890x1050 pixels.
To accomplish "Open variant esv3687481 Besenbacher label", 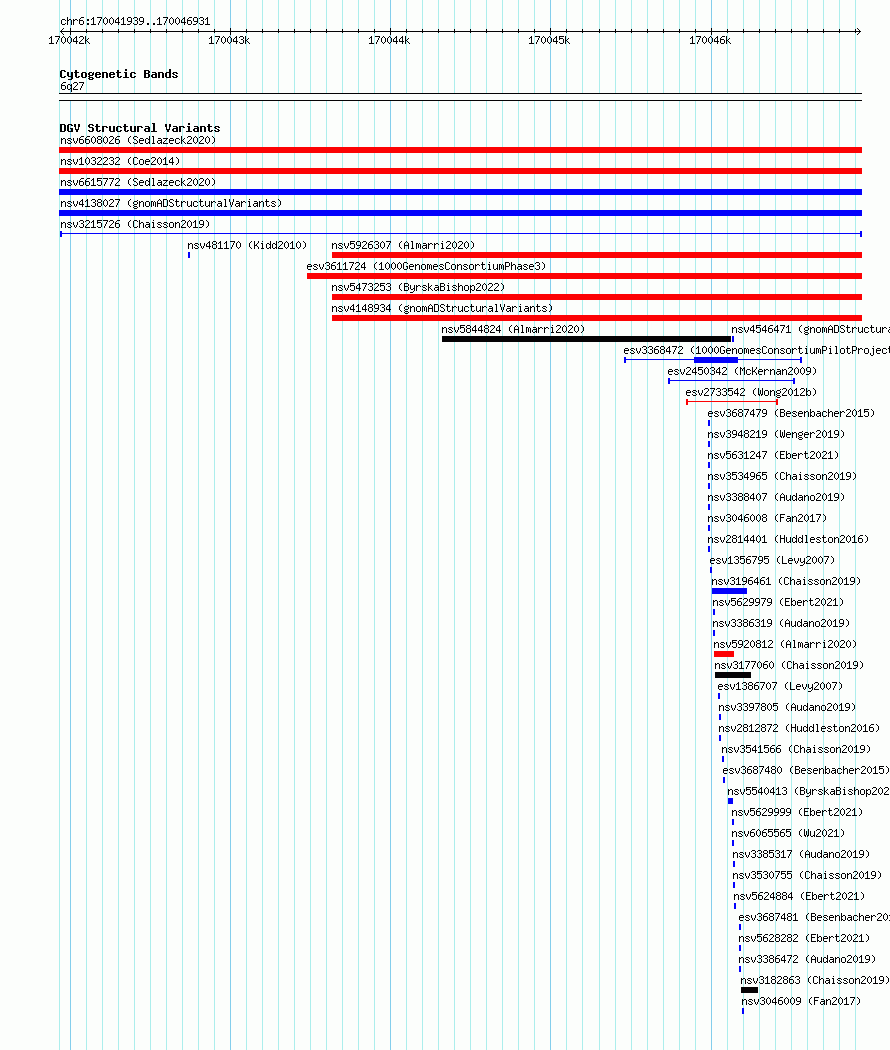I will tap(814, 917).
